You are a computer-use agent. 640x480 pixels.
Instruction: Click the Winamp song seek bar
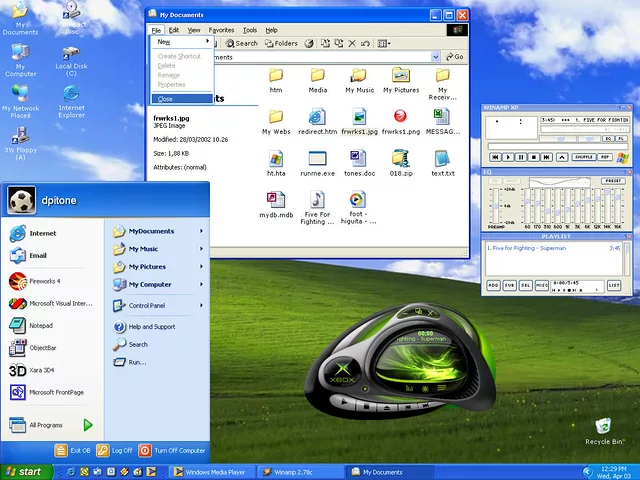[558, 146]
